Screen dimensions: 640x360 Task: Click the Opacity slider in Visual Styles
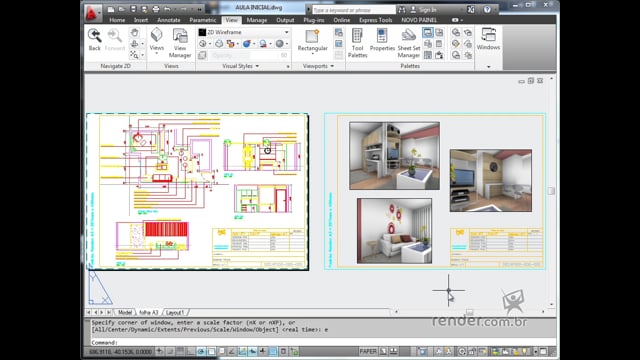click(245, 55)
